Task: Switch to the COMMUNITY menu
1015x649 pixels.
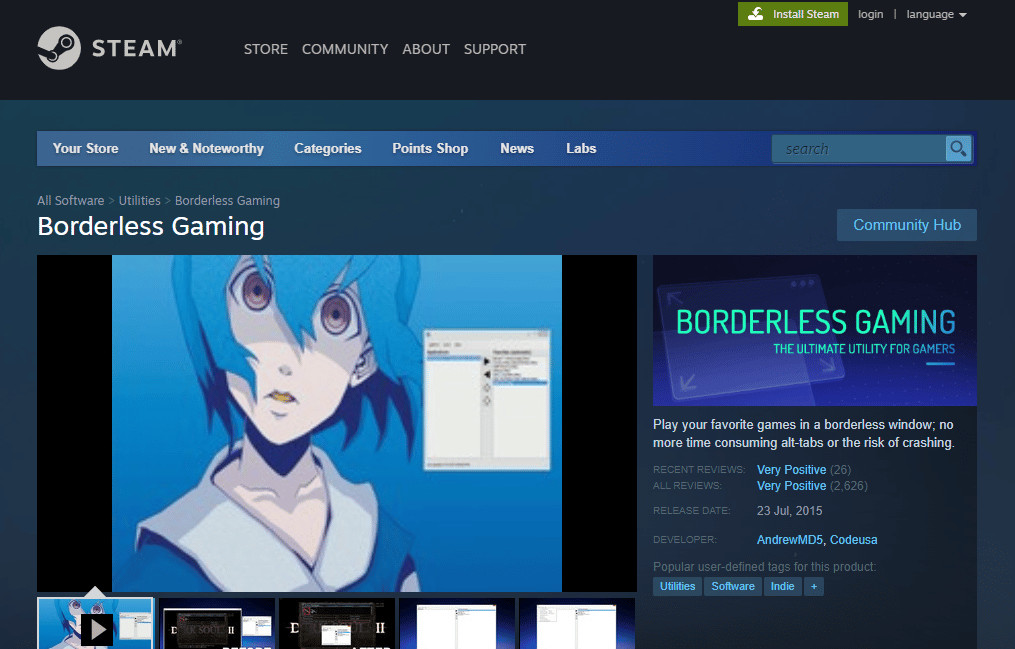Action: [344, 49]
